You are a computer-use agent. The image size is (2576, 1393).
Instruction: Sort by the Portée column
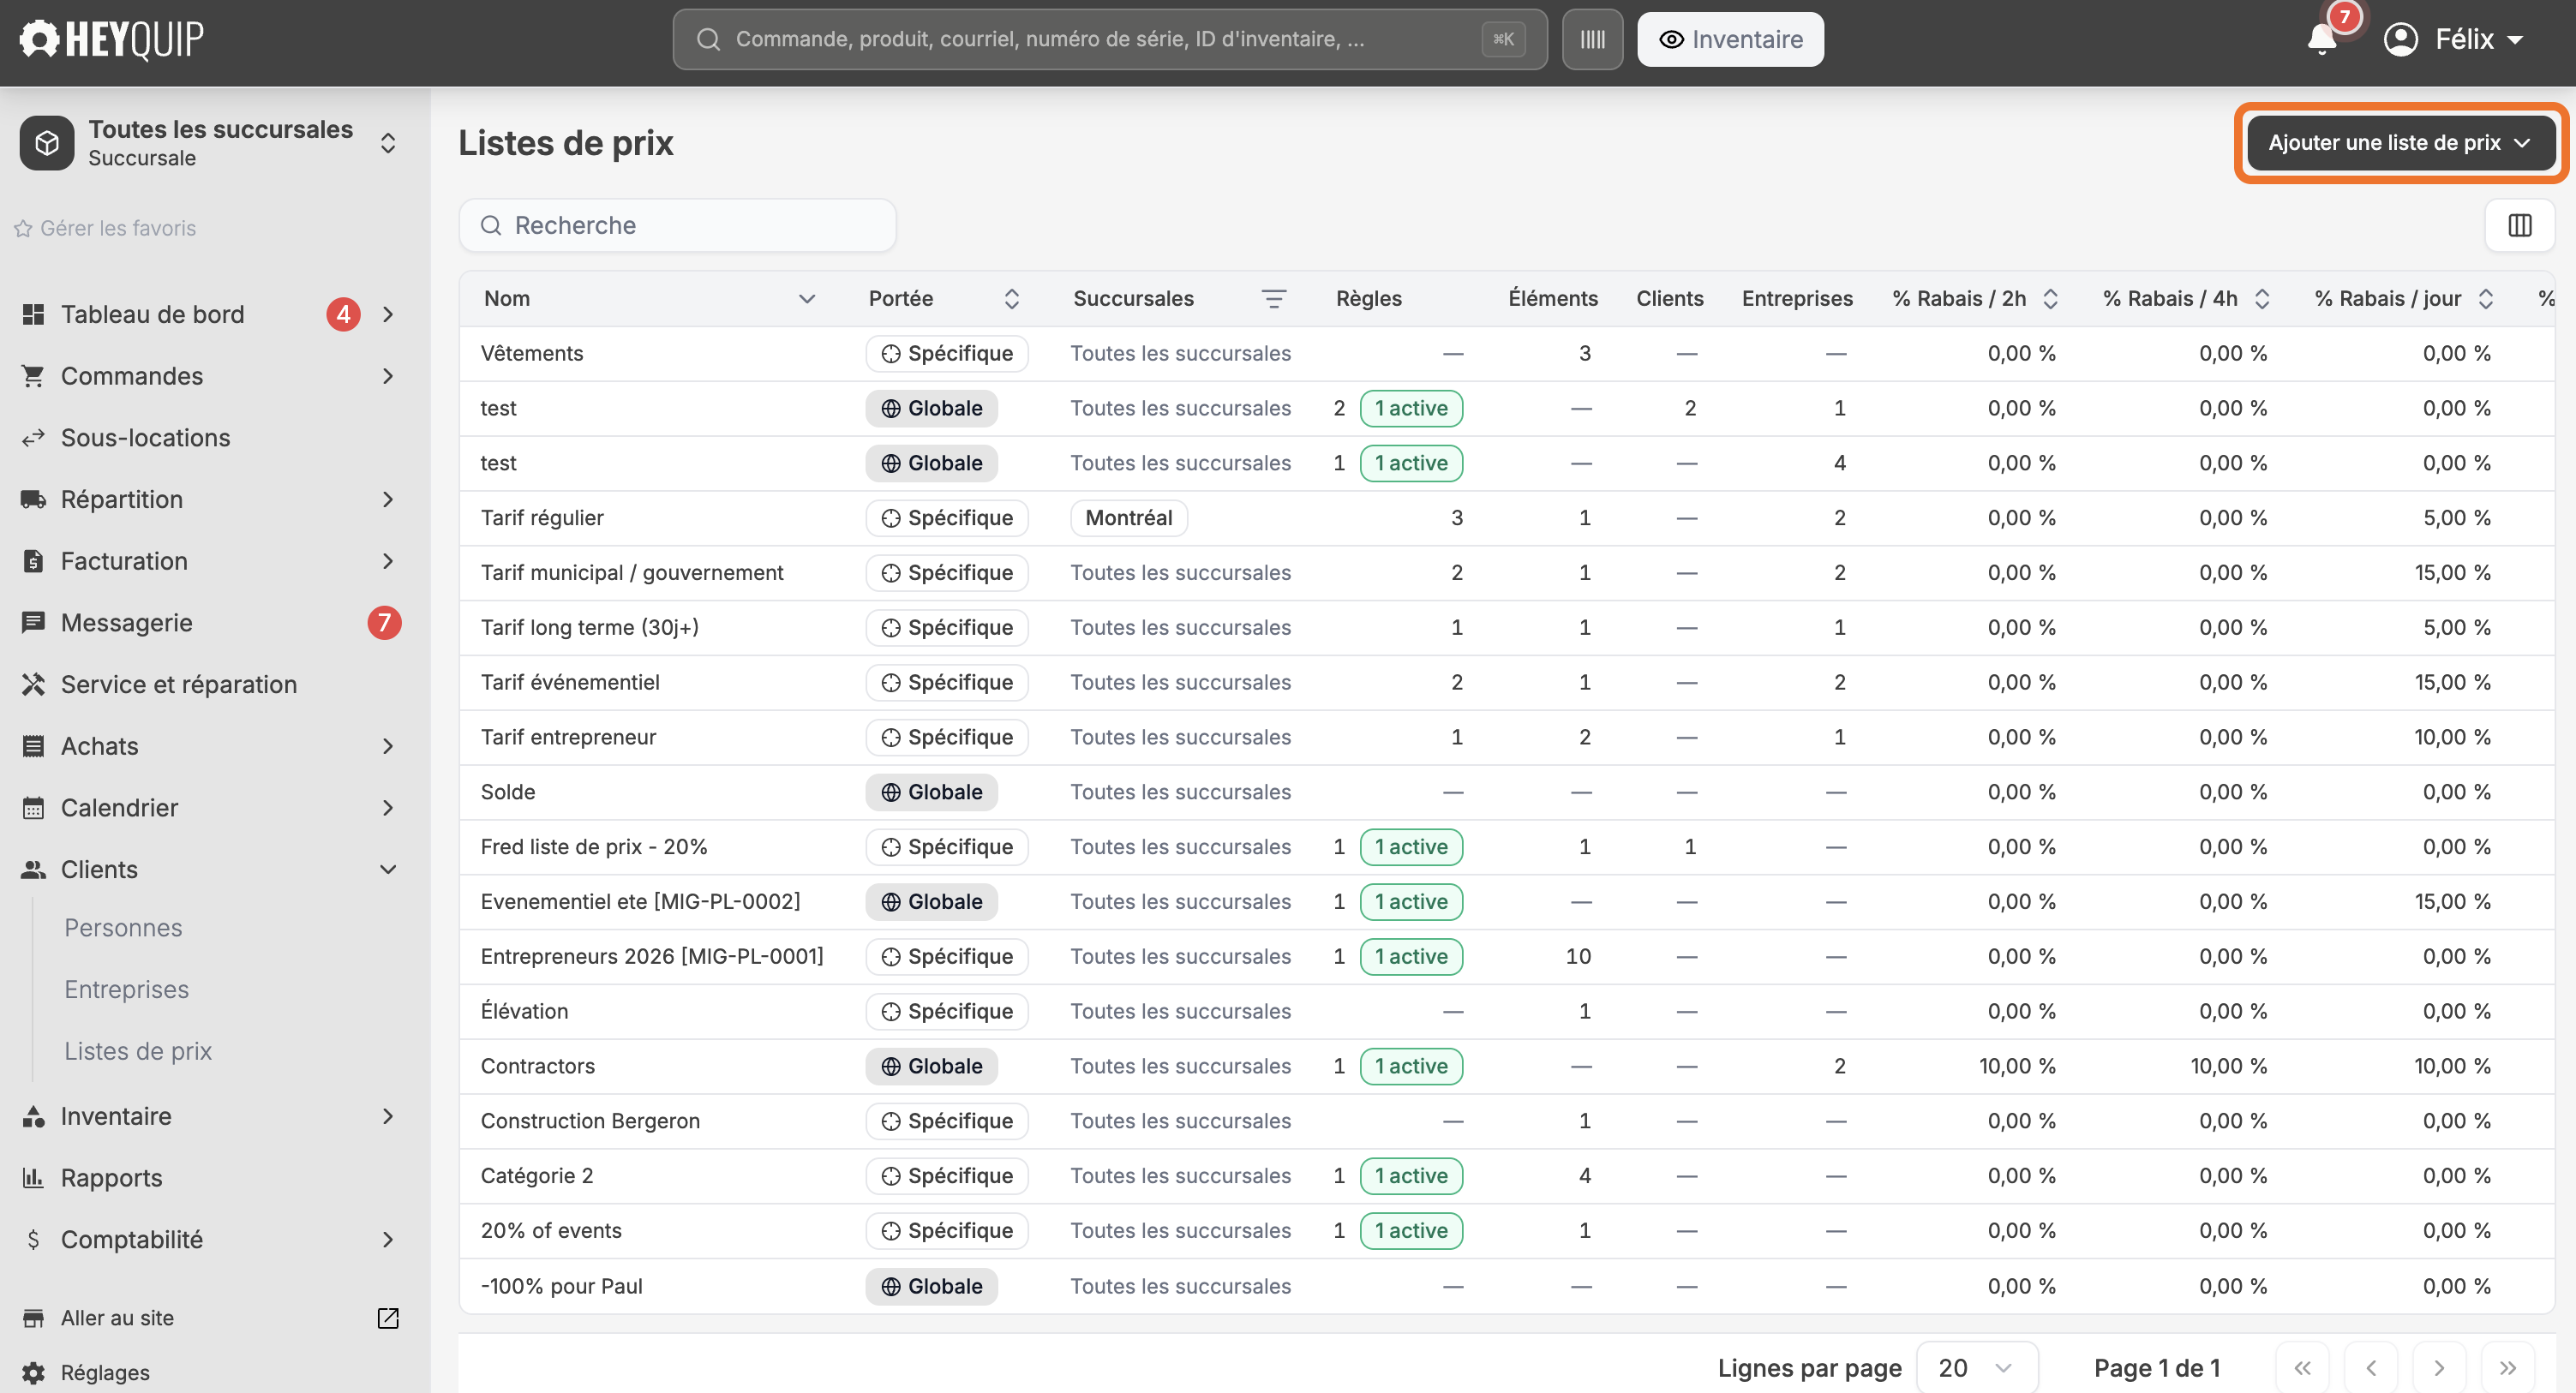coord(1011,299)
